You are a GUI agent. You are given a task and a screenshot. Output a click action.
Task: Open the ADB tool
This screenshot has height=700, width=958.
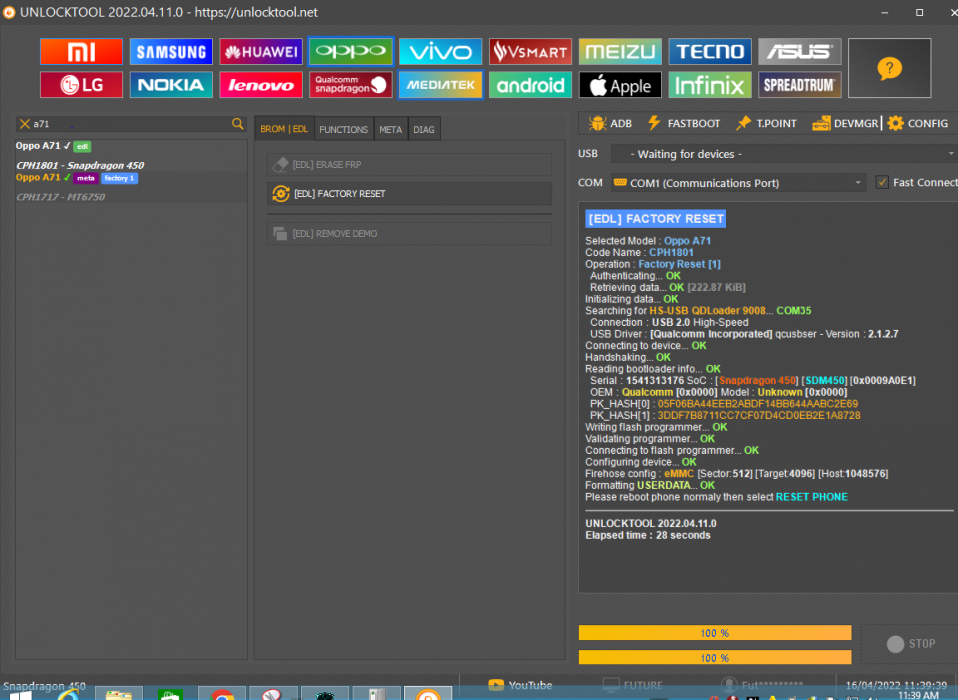point(610,123)
